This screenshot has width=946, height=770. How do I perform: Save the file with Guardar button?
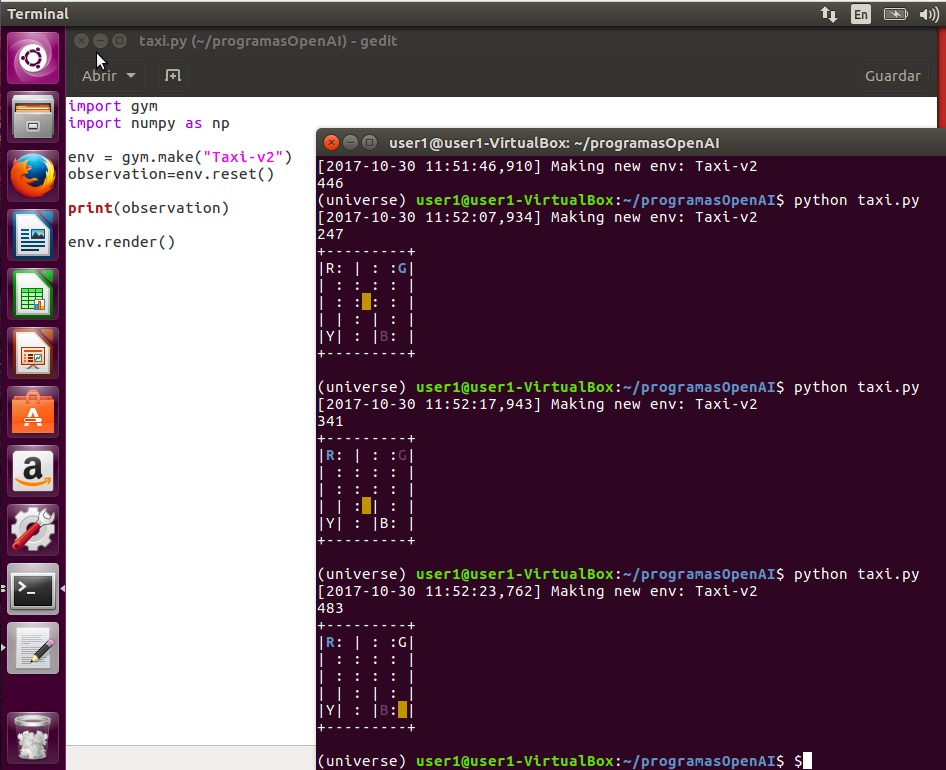coord(892,75)
